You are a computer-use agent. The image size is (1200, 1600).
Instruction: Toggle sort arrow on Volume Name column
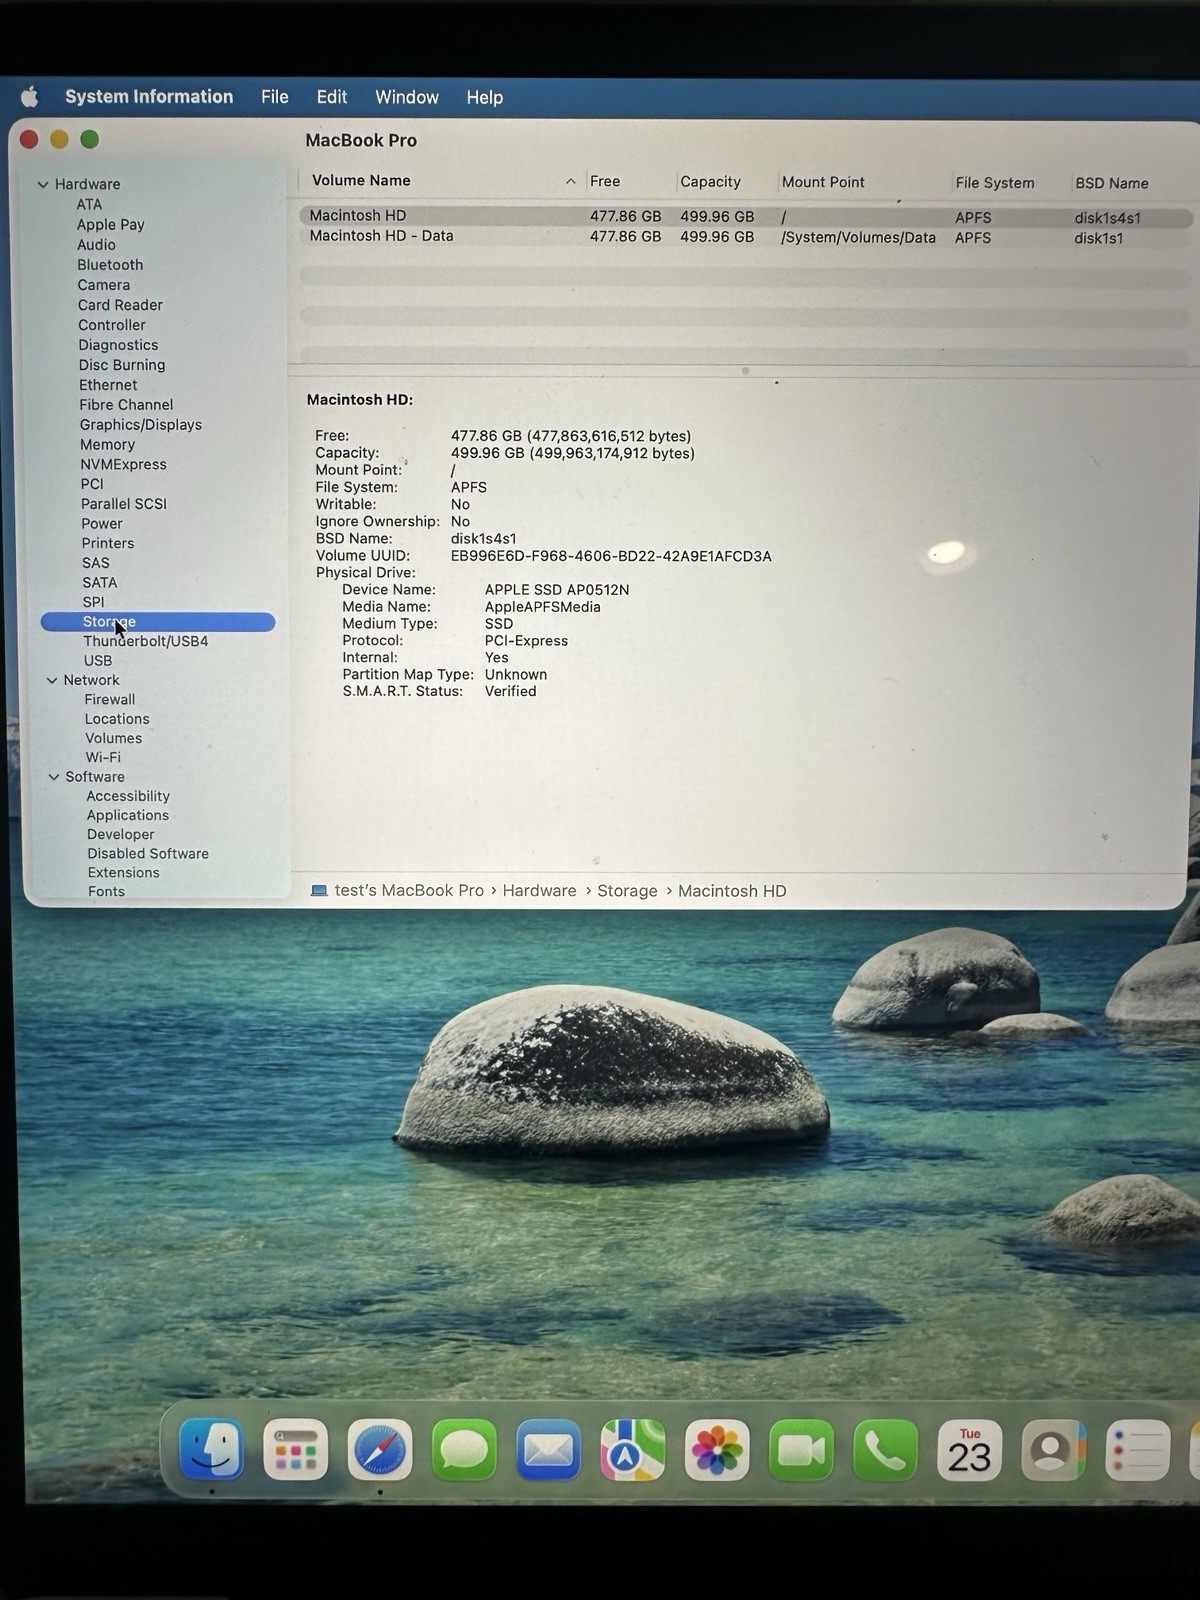coord(571,181)
